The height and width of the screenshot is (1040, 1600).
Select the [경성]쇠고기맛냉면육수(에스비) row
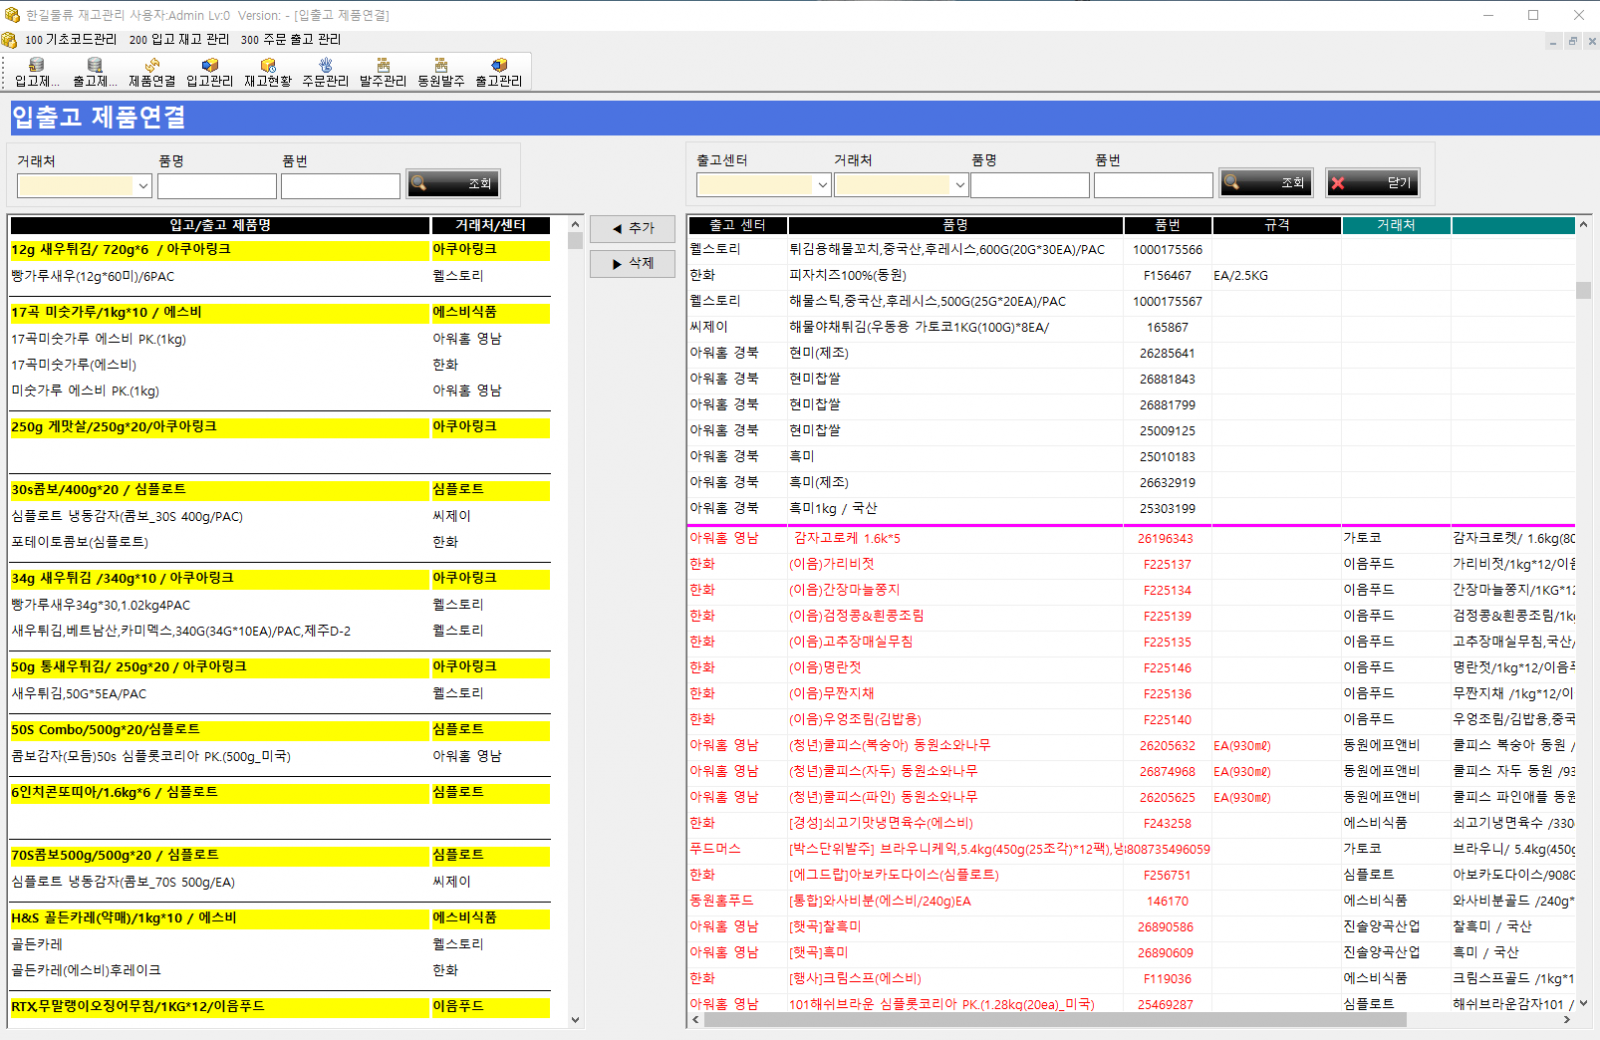pyautogui.click(x=1131, y=823)
